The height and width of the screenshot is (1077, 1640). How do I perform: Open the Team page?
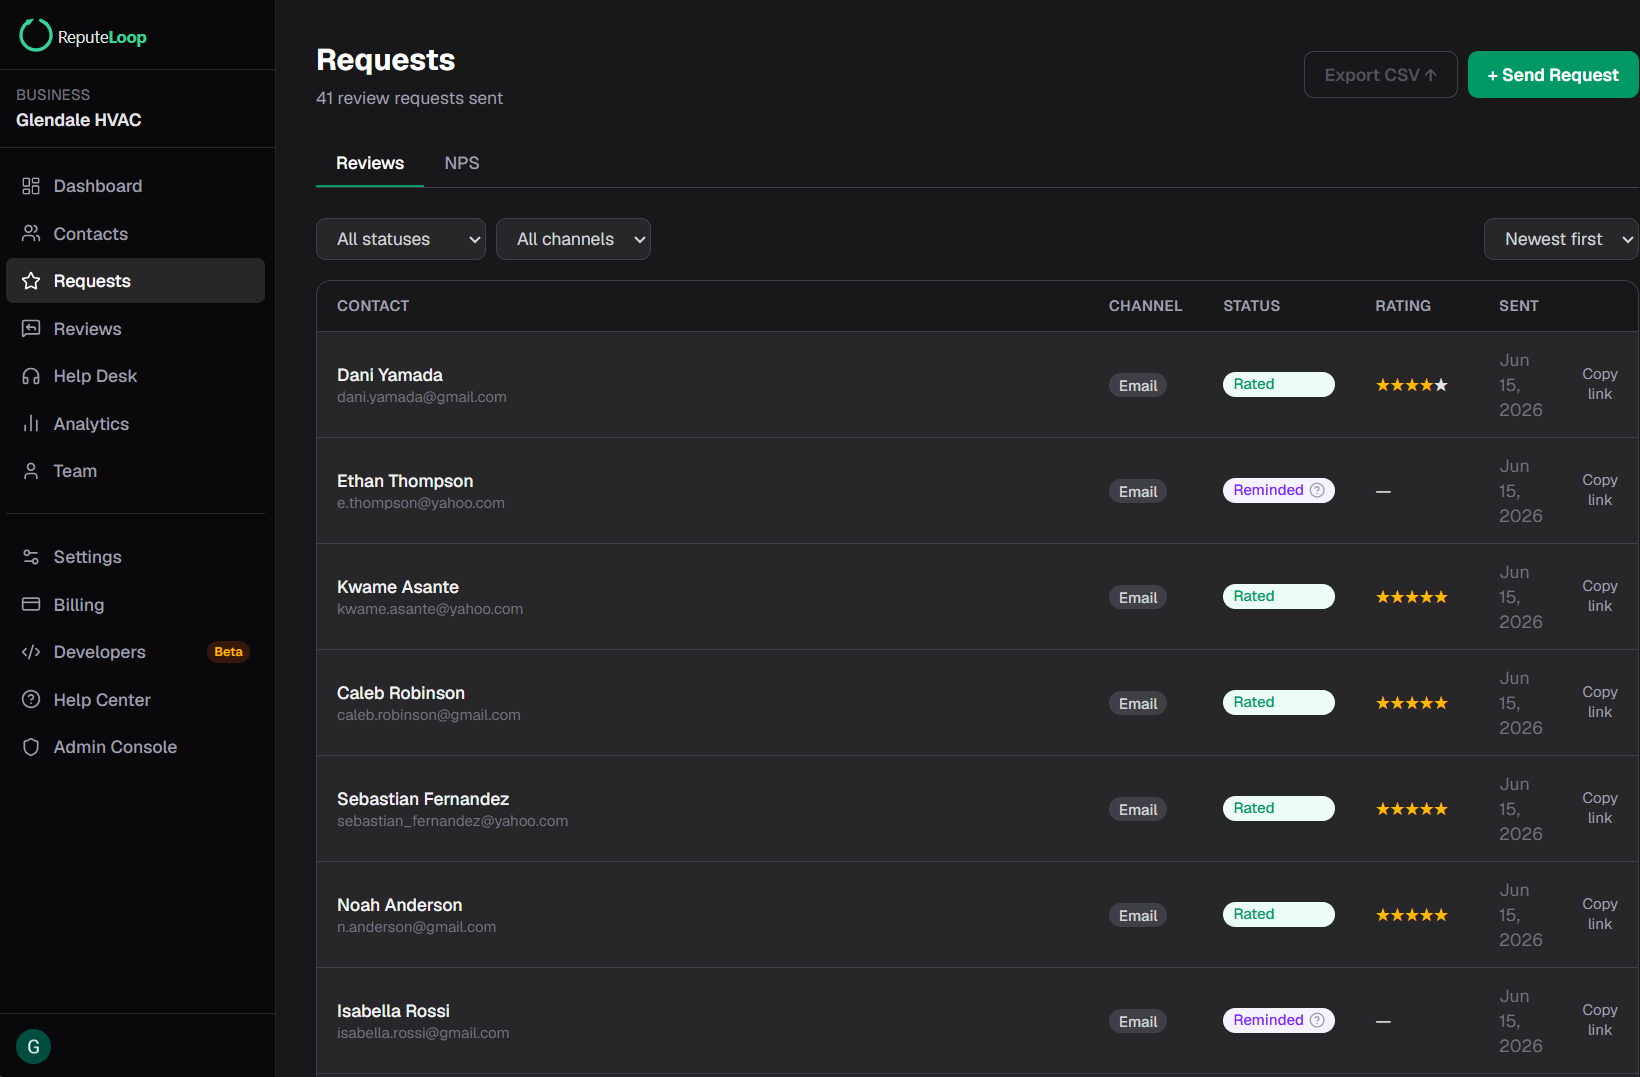(135, 471)
